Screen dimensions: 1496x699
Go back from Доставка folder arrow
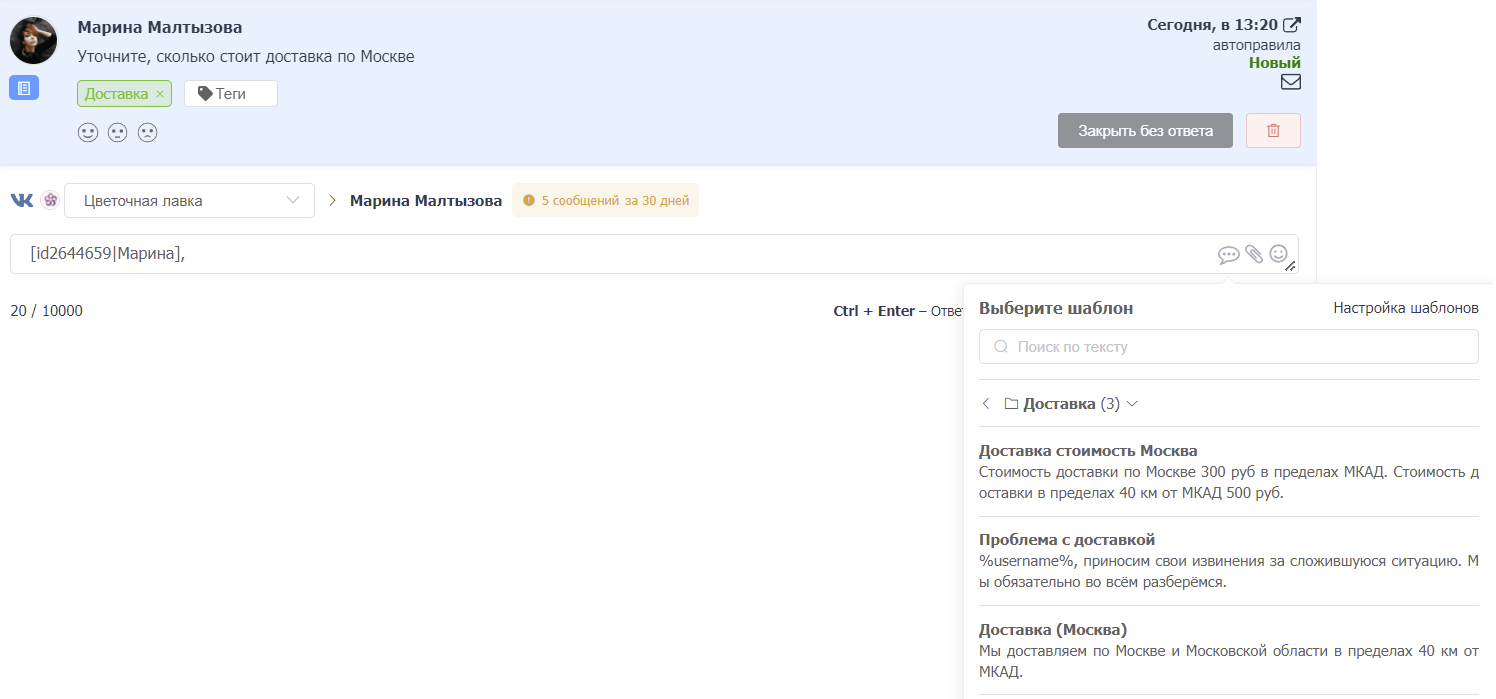coord(986,404)
